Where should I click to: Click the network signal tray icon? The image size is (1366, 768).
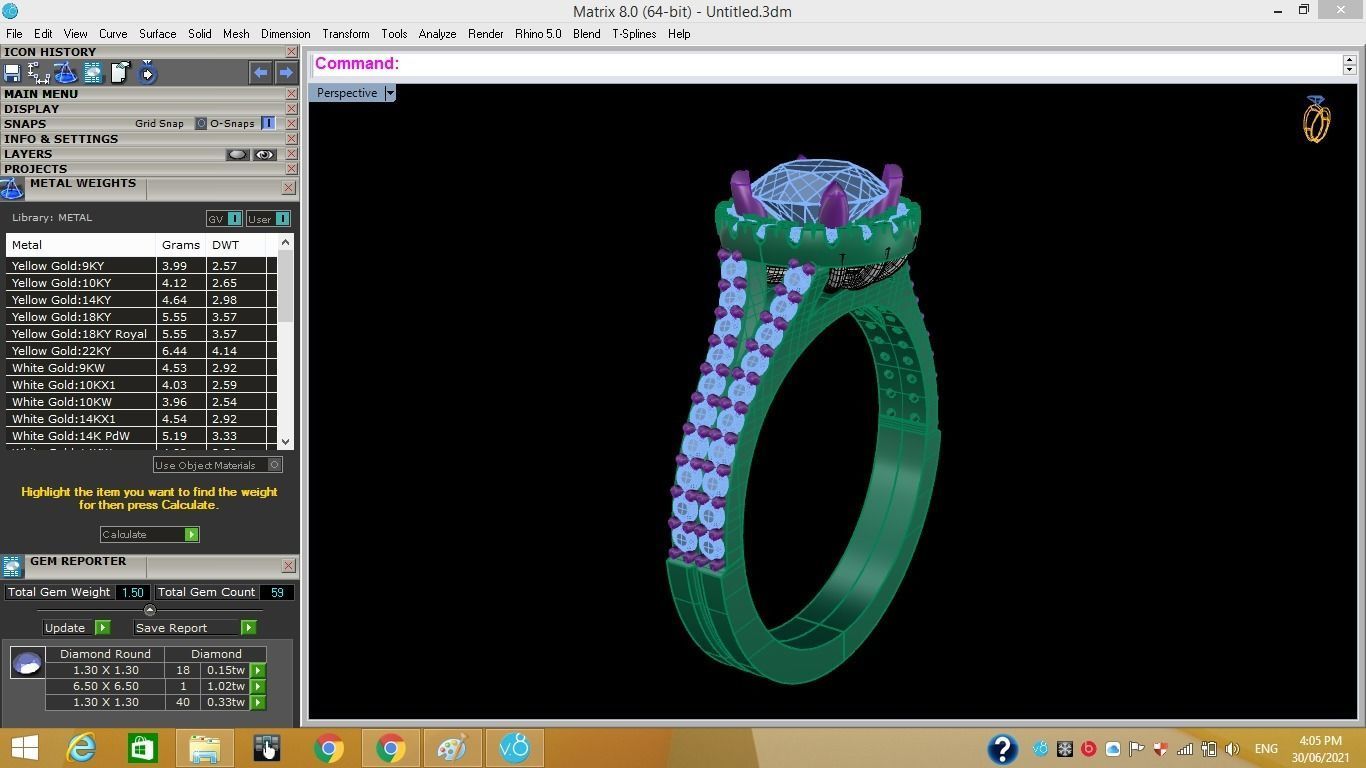tap(1184, 748)
